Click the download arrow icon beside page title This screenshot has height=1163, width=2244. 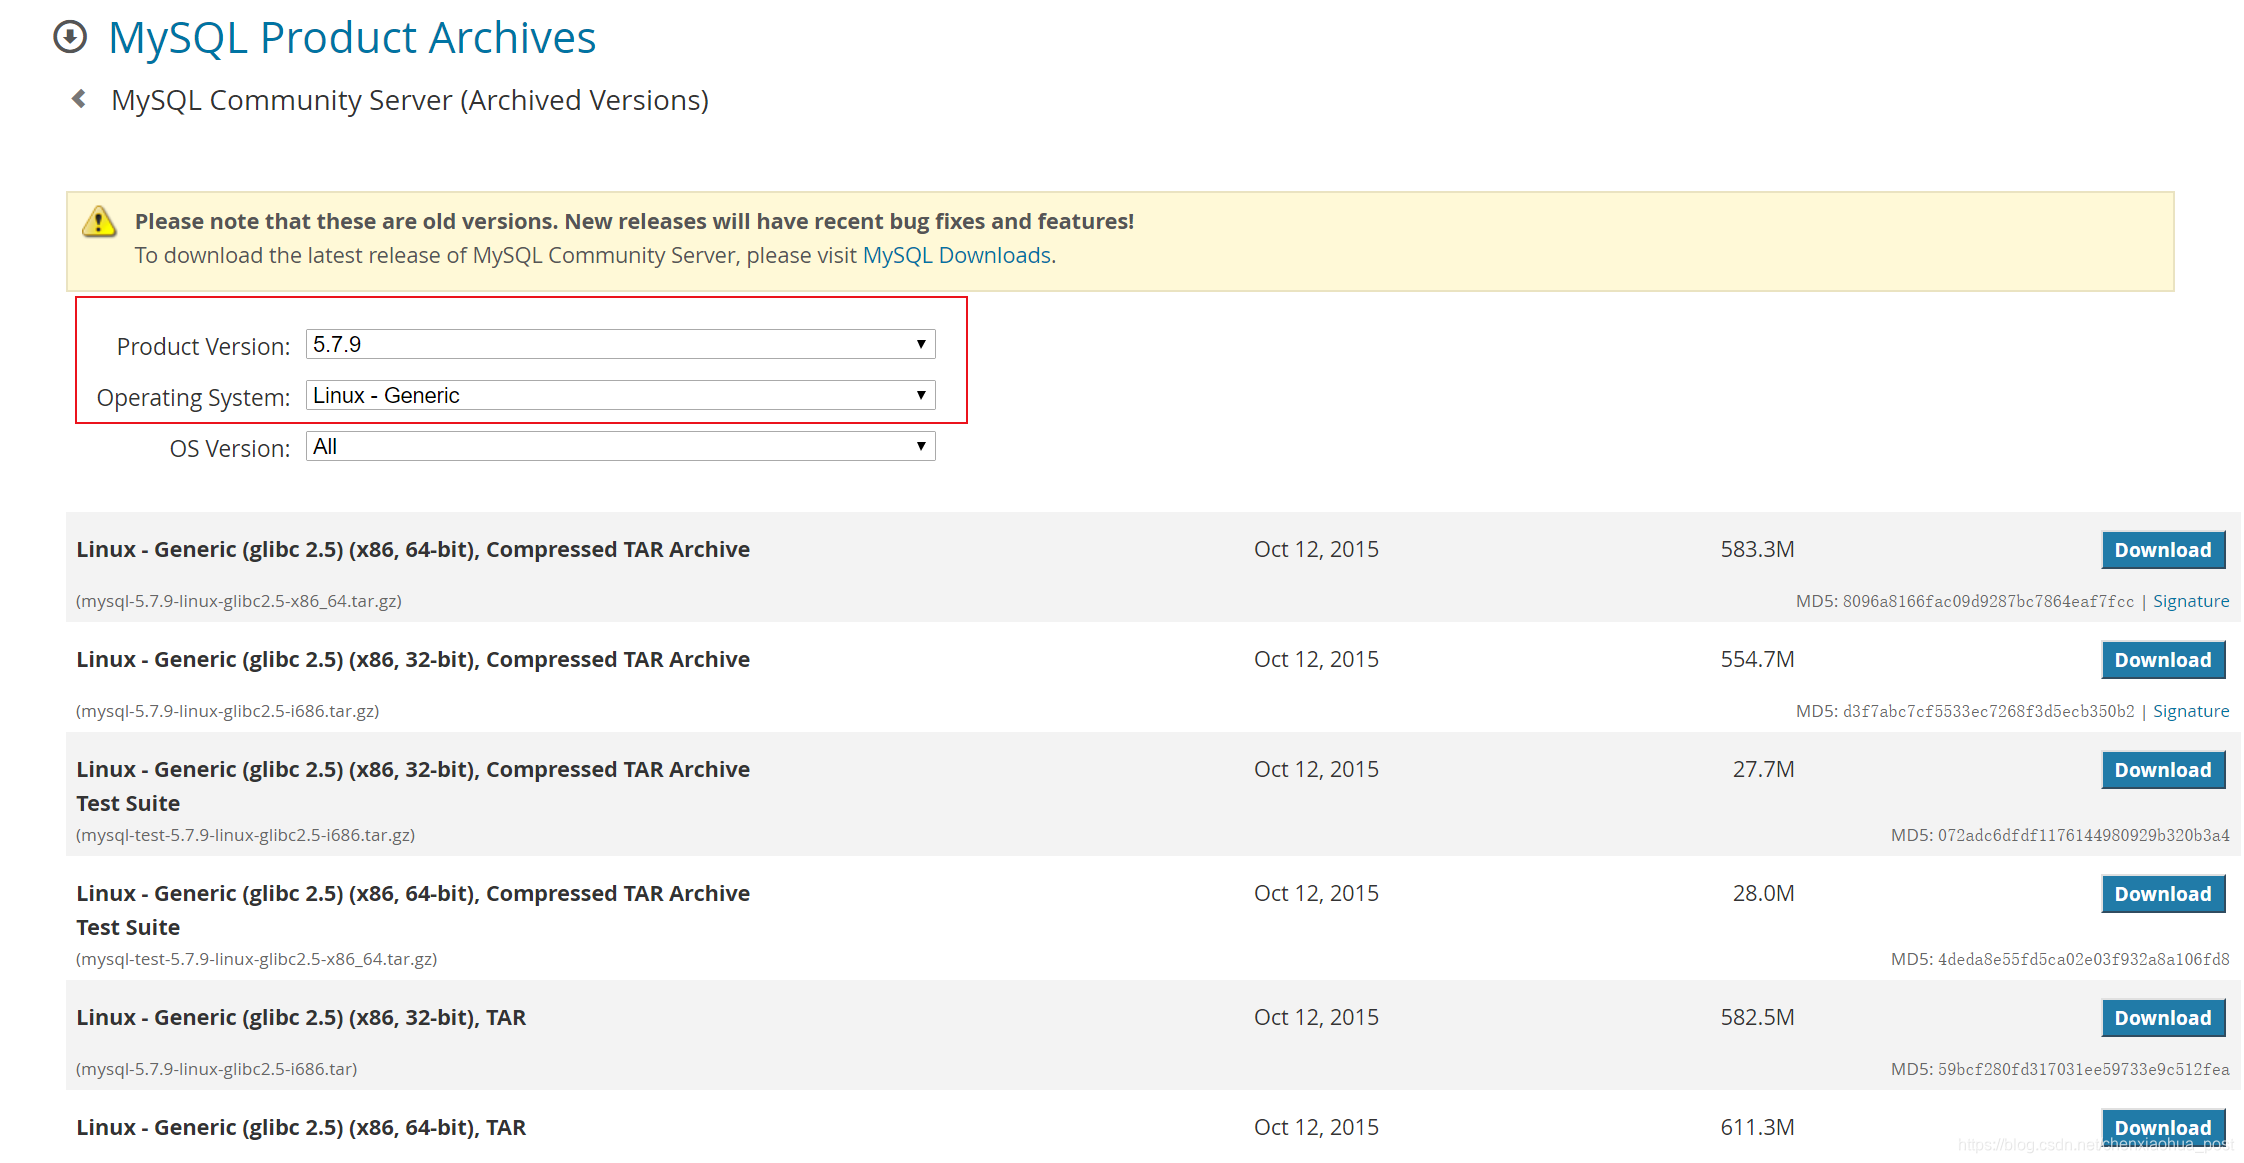[69, 37]
